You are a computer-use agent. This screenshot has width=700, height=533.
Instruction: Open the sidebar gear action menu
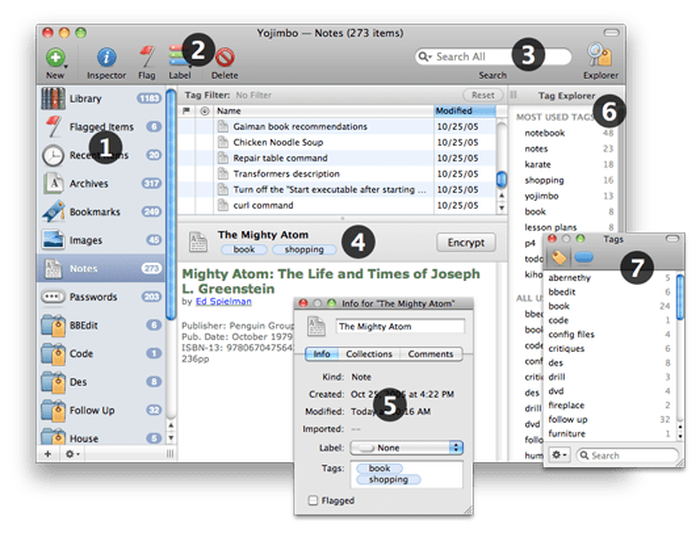71,454
